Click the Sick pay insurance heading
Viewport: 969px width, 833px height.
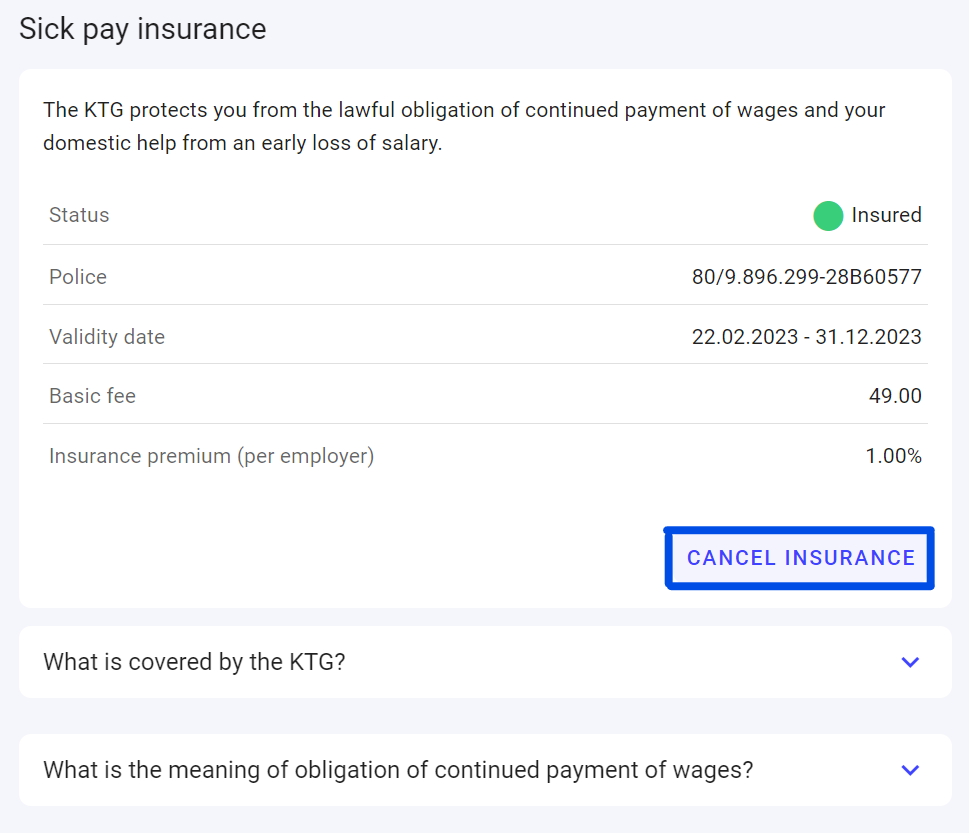143,28
